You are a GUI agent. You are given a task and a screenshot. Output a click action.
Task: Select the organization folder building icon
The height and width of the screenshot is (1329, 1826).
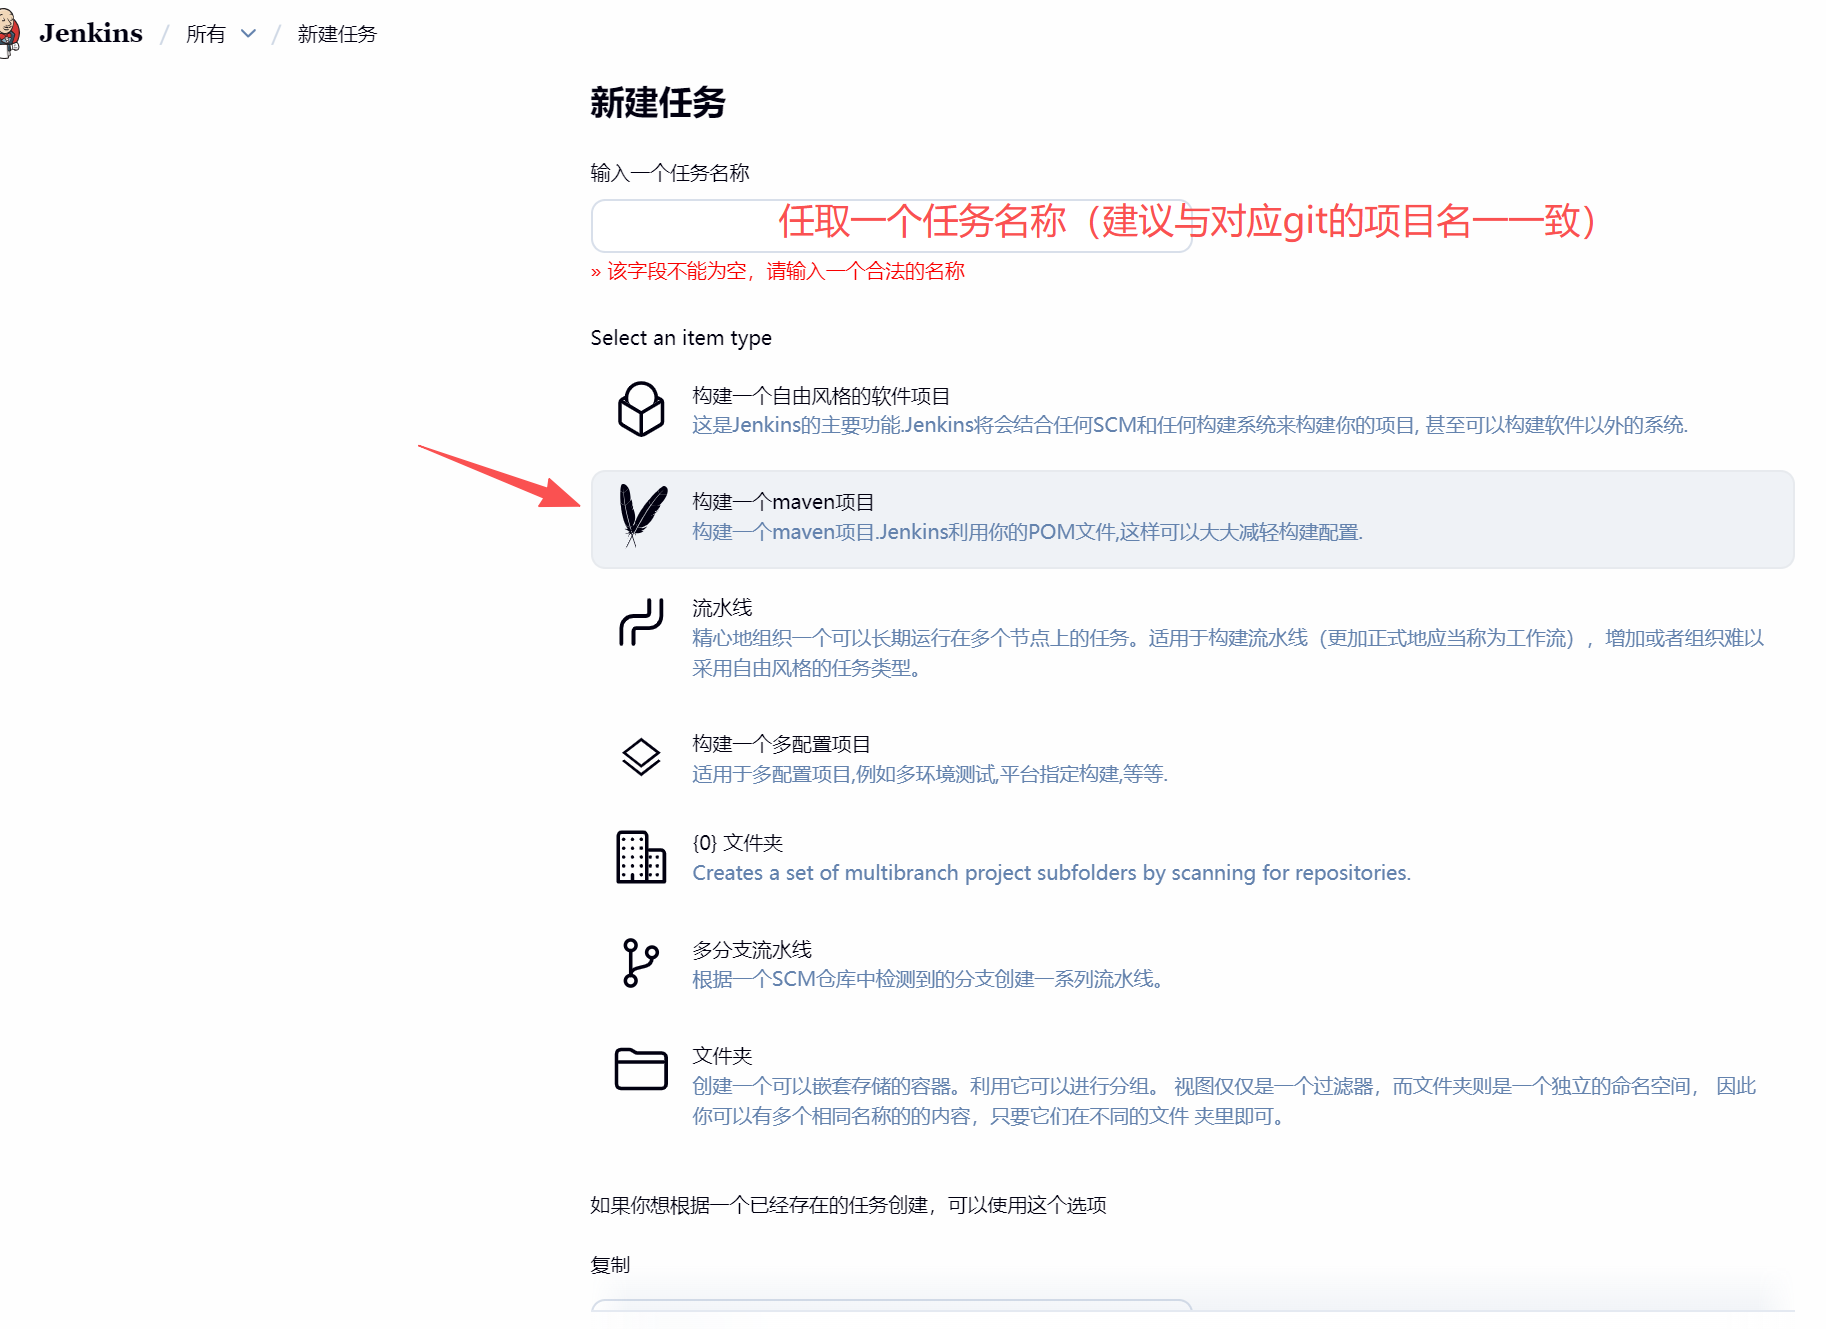641,857
